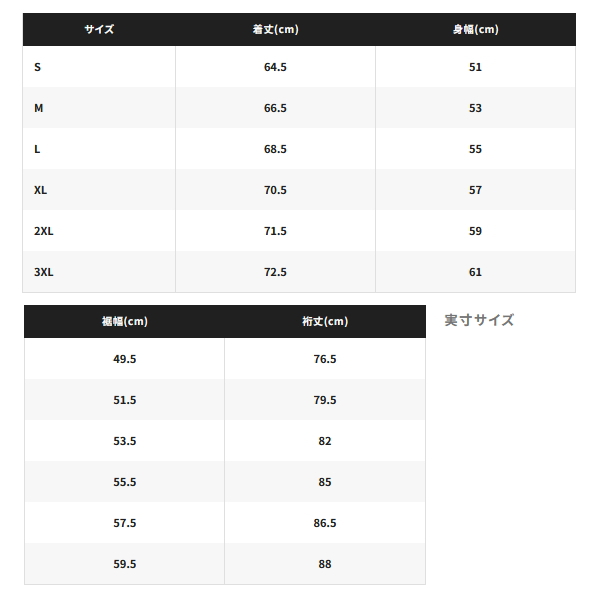The width and height of the screenshot is (600, 600).
Task: Click the 64.5 length cell
Action: (275, 67)
